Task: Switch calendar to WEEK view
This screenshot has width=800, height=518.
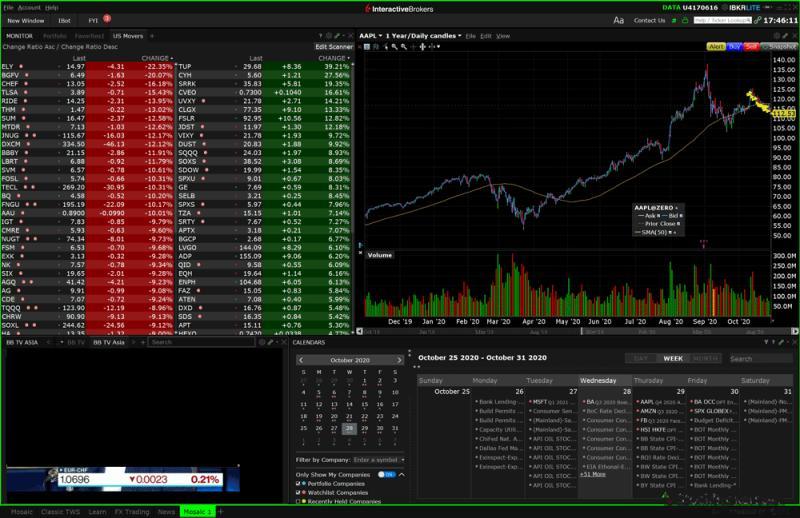Action: pyautogui.click(x=673, y=359)
